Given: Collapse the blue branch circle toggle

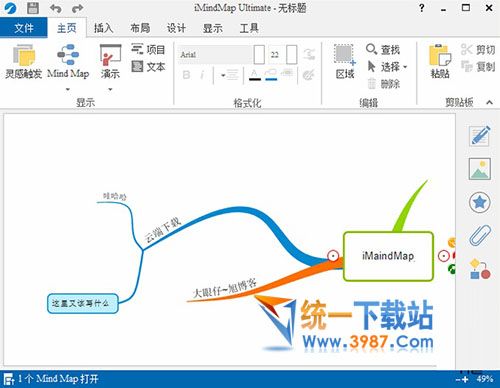Looking at the screenshot, I should (x=333, y=256).
